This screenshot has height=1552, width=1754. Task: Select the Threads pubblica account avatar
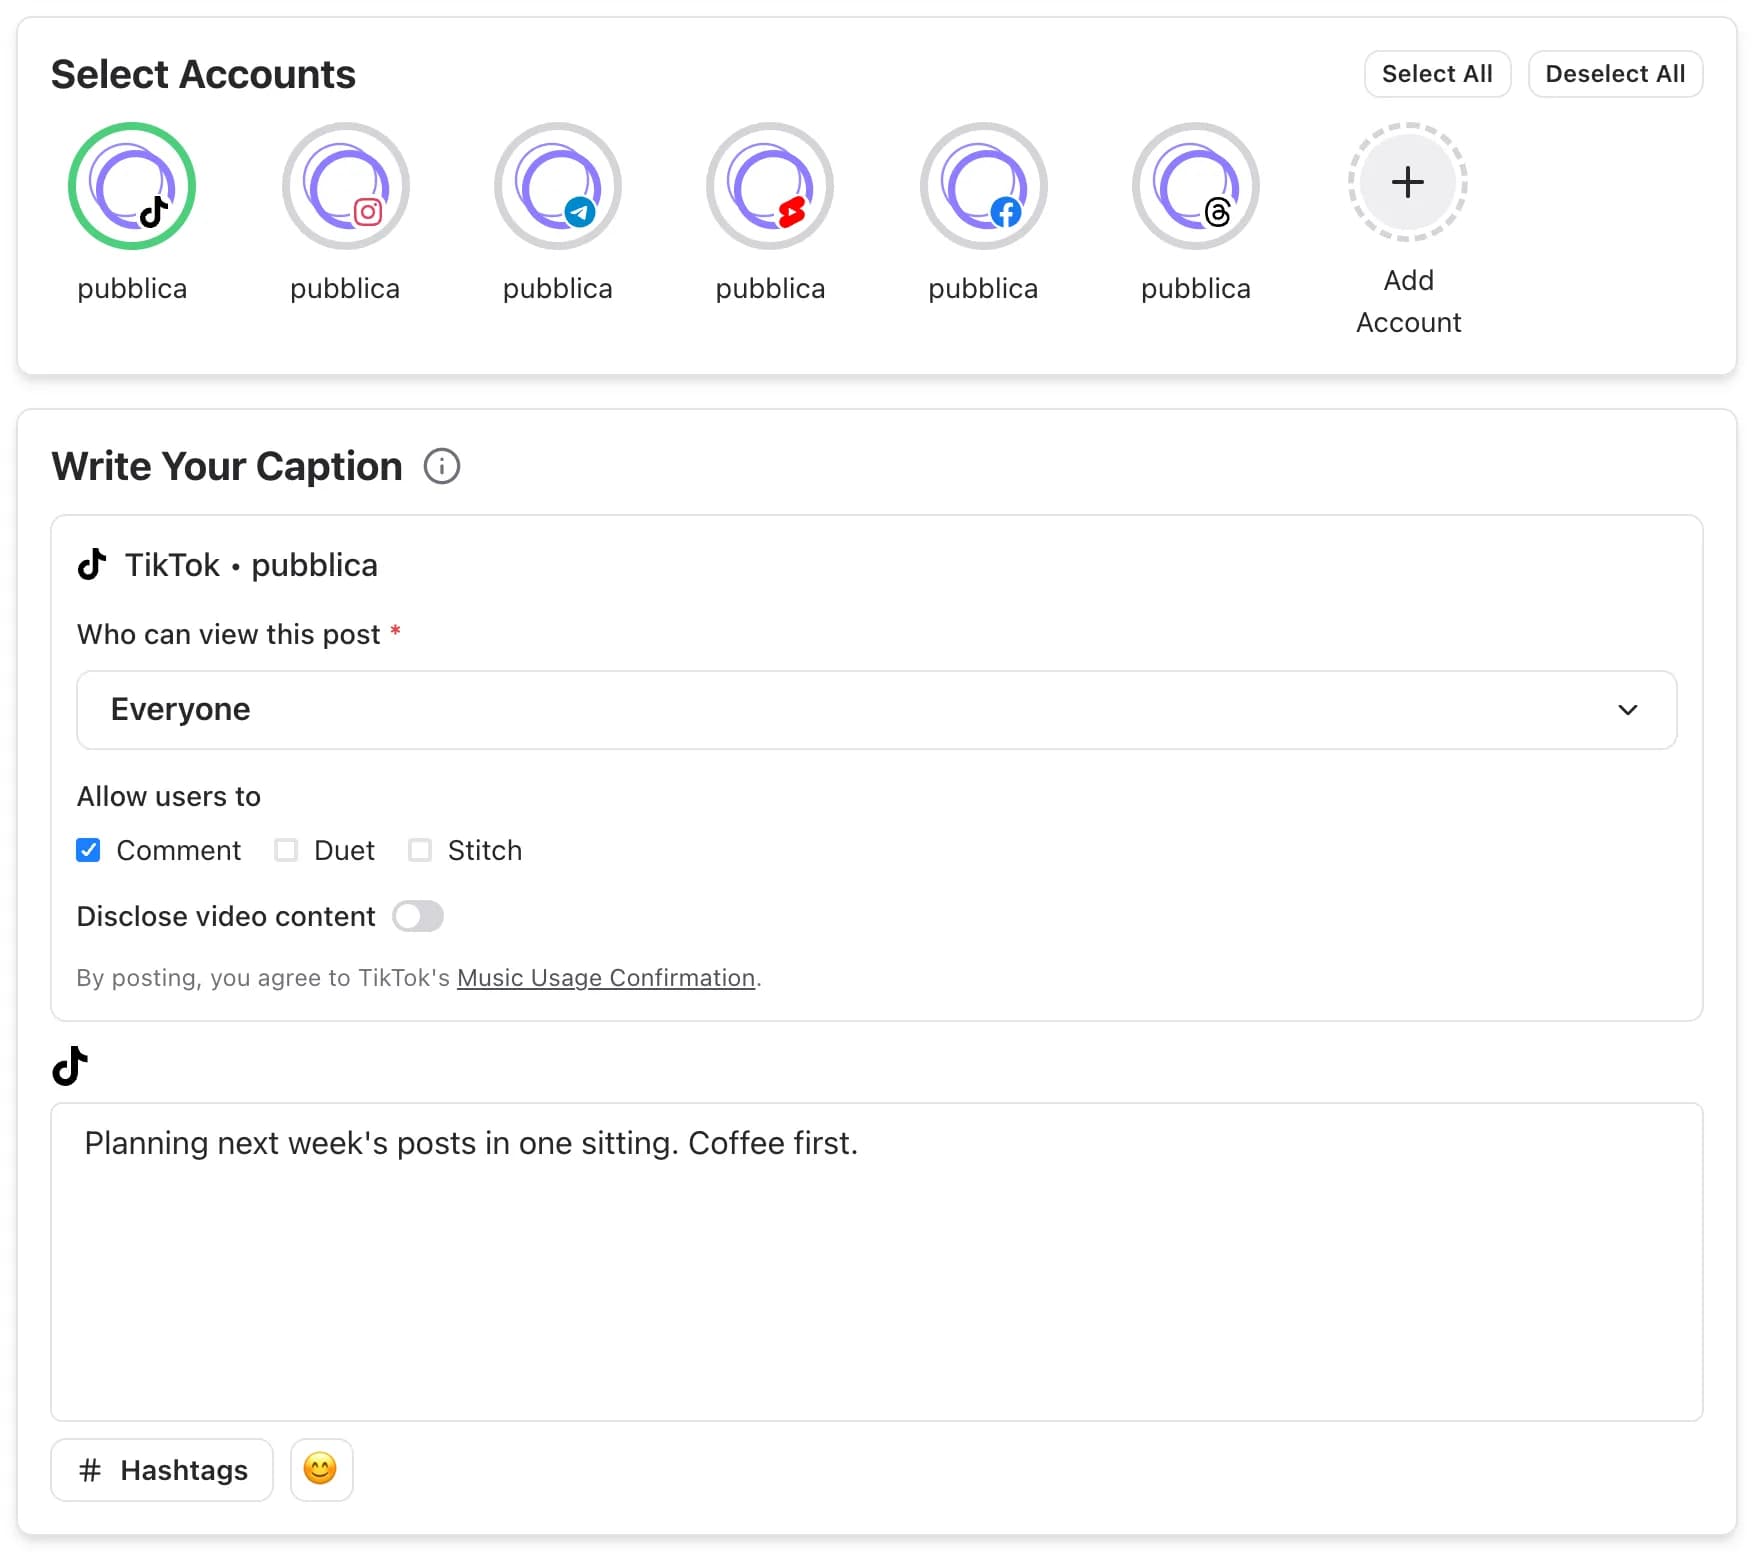(x=1196, y=186)
